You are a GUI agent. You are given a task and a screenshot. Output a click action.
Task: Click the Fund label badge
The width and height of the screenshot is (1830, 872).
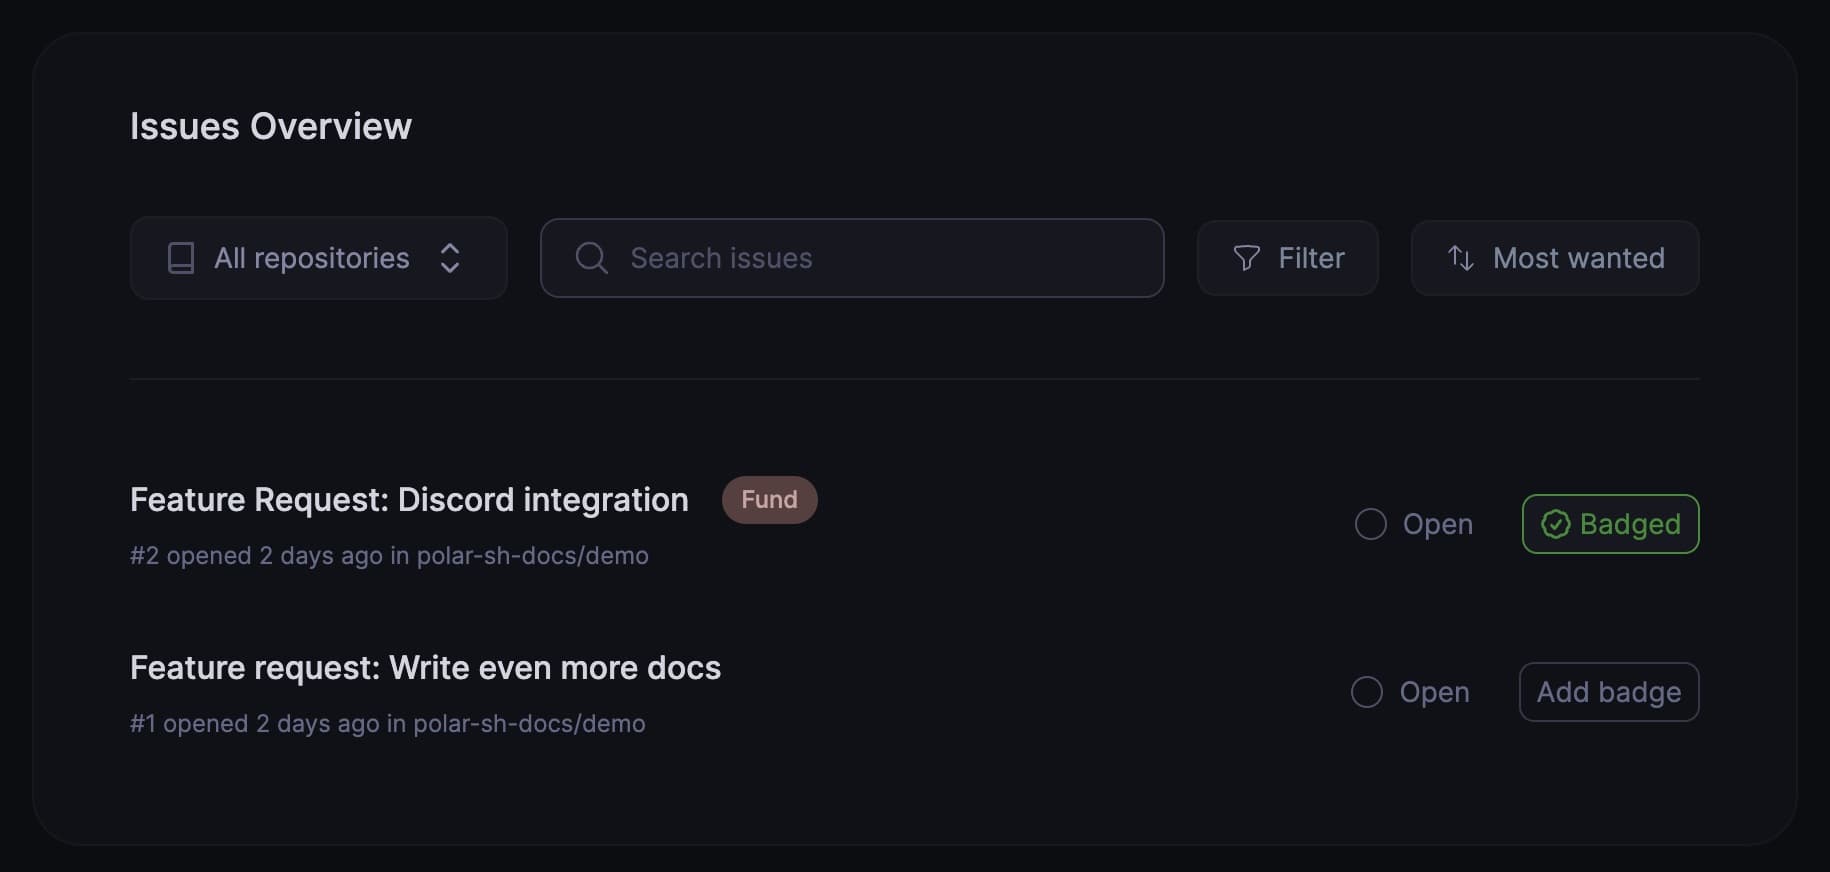coord(769,500)
